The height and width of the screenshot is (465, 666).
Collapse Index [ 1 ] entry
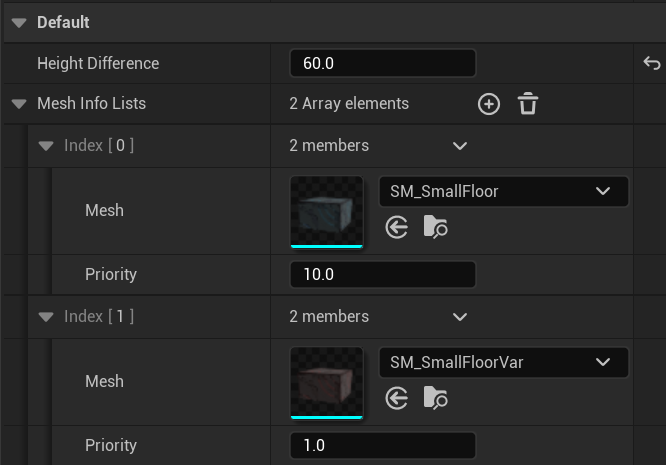(x=46, y=317)
